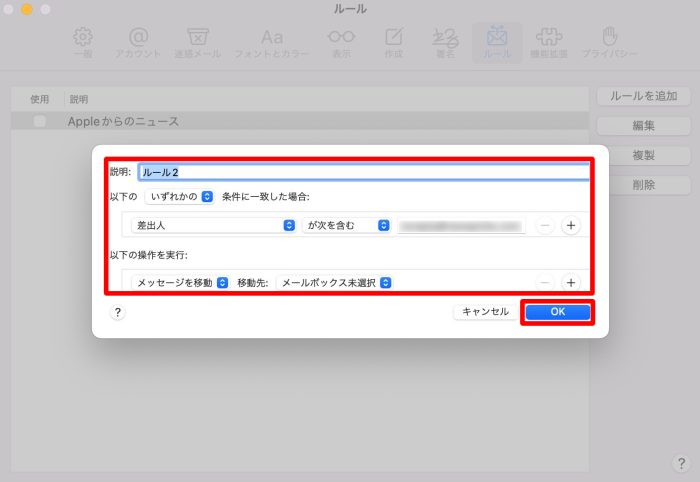700x482 pixels.
Task: Select the 署名 (Signatures) icon
Action: pyautogui.click(x=444, y=42)
